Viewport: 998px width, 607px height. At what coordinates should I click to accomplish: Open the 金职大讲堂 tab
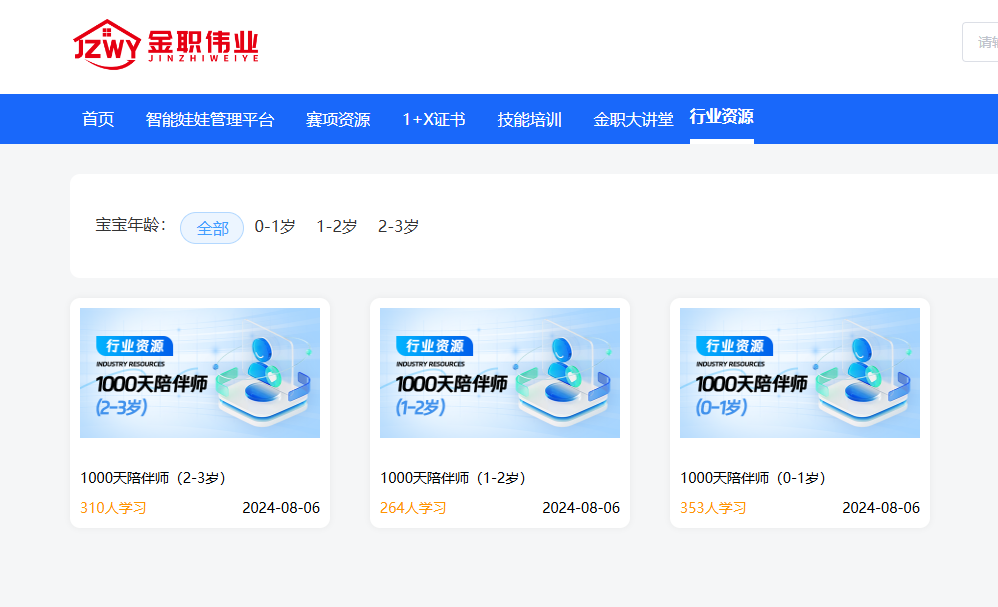click(634, 120)
